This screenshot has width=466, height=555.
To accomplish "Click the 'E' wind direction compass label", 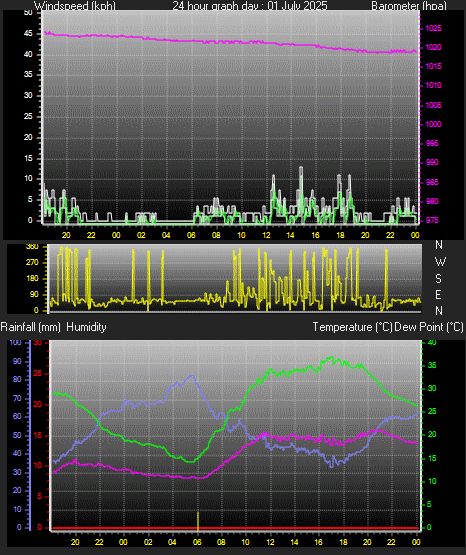I will (x=439, y=294).
